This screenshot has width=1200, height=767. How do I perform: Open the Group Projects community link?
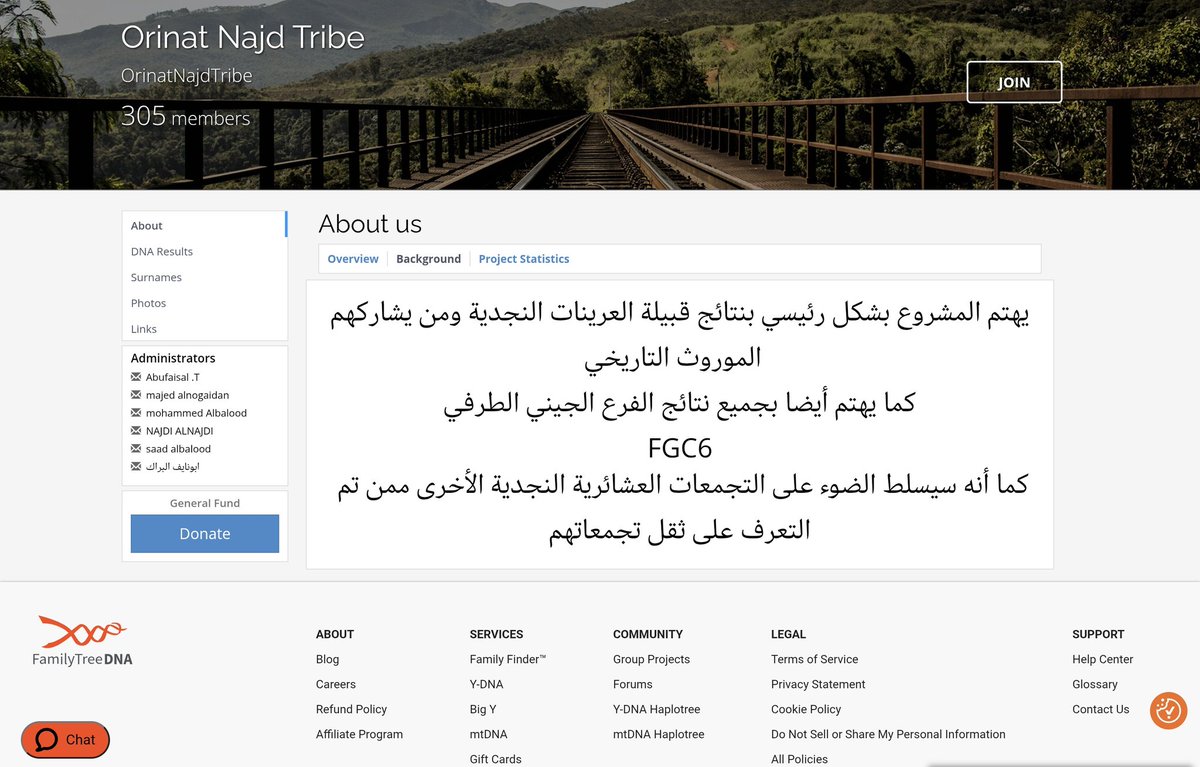point(651,660)
